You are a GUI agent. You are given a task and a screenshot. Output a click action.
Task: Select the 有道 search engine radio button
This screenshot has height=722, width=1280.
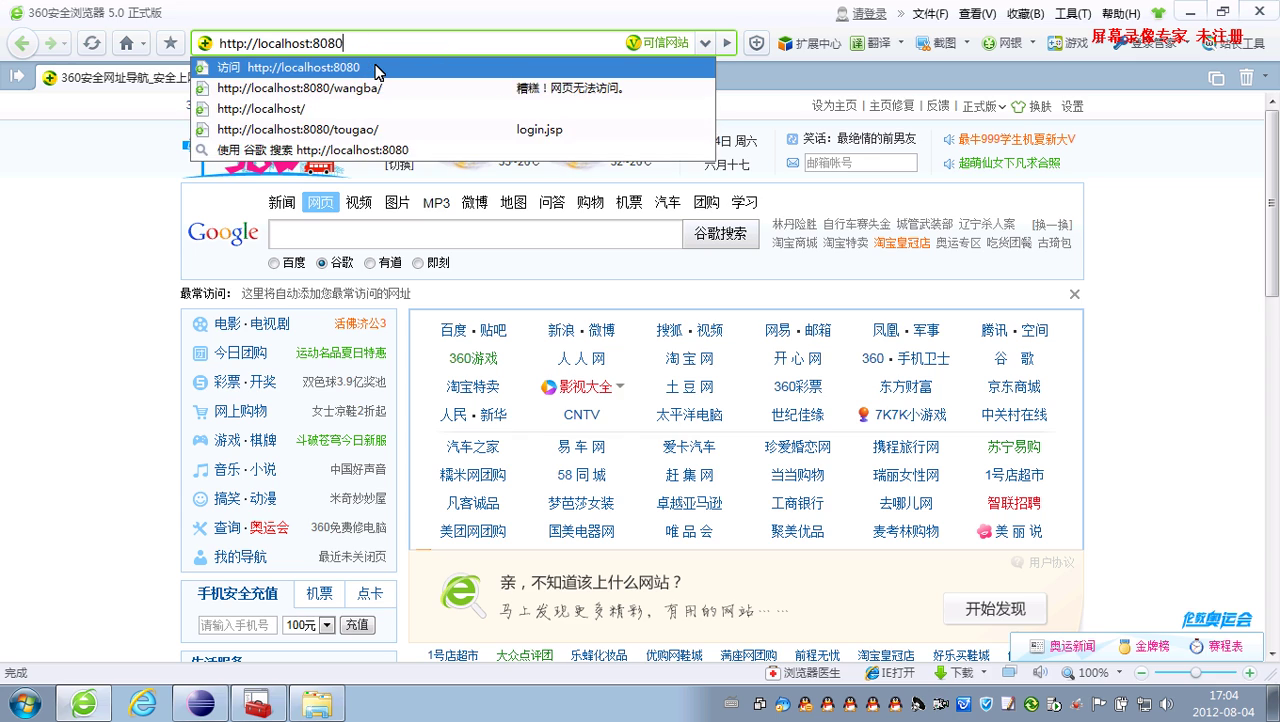click(x=370, y=263)
